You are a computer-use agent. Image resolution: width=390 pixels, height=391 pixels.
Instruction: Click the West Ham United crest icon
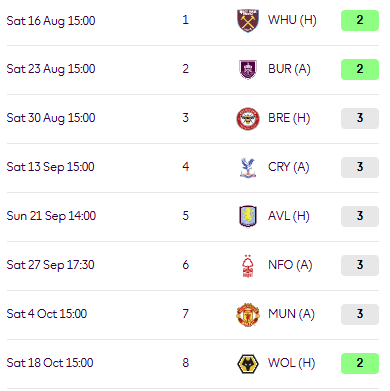pos(248,21)
